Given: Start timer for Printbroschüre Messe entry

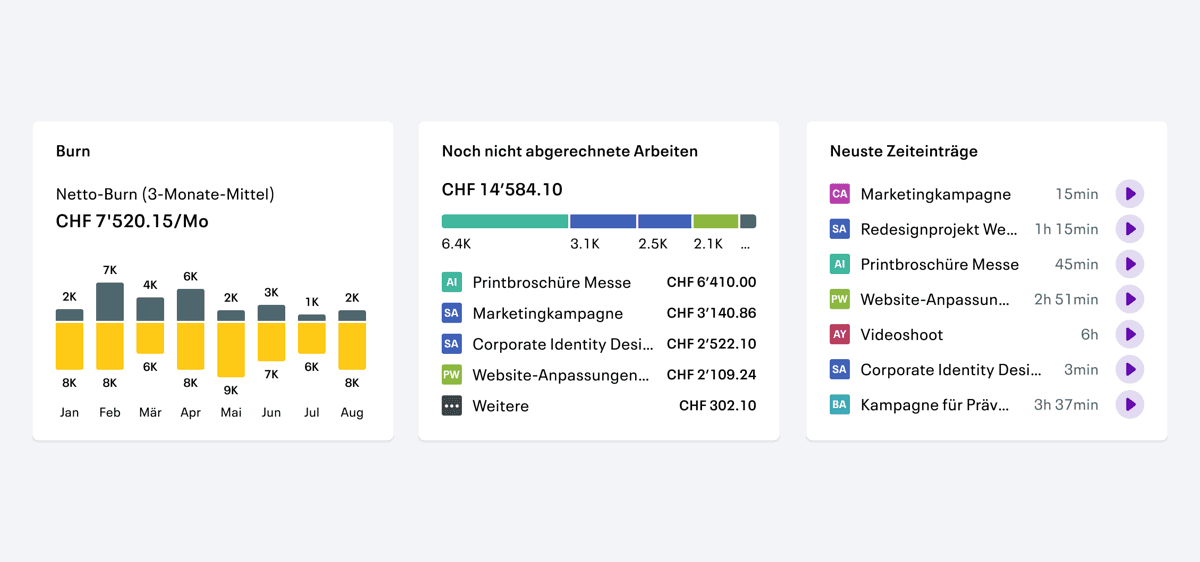Looking at the screenshot, I should (x=1130, y=264).
